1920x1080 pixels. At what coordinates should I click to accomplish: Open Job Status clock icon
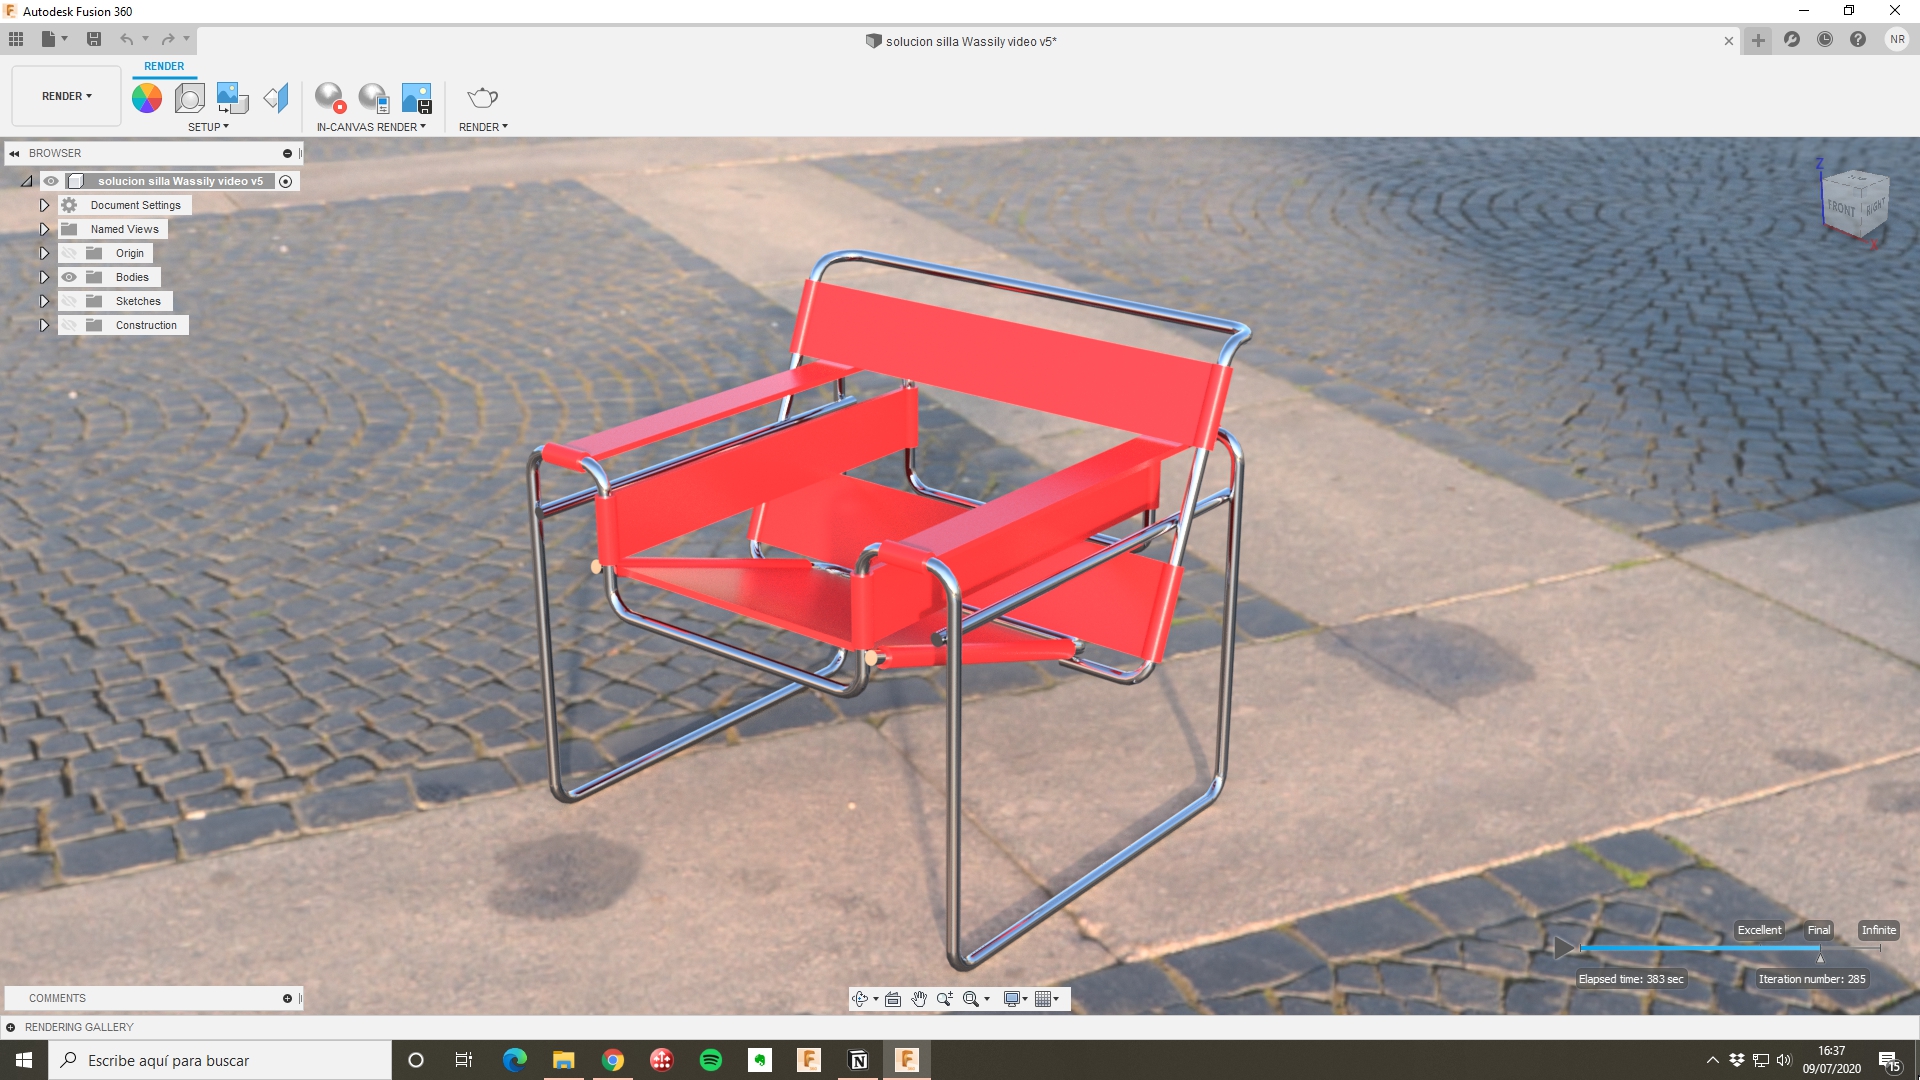tap(1825, 40)
